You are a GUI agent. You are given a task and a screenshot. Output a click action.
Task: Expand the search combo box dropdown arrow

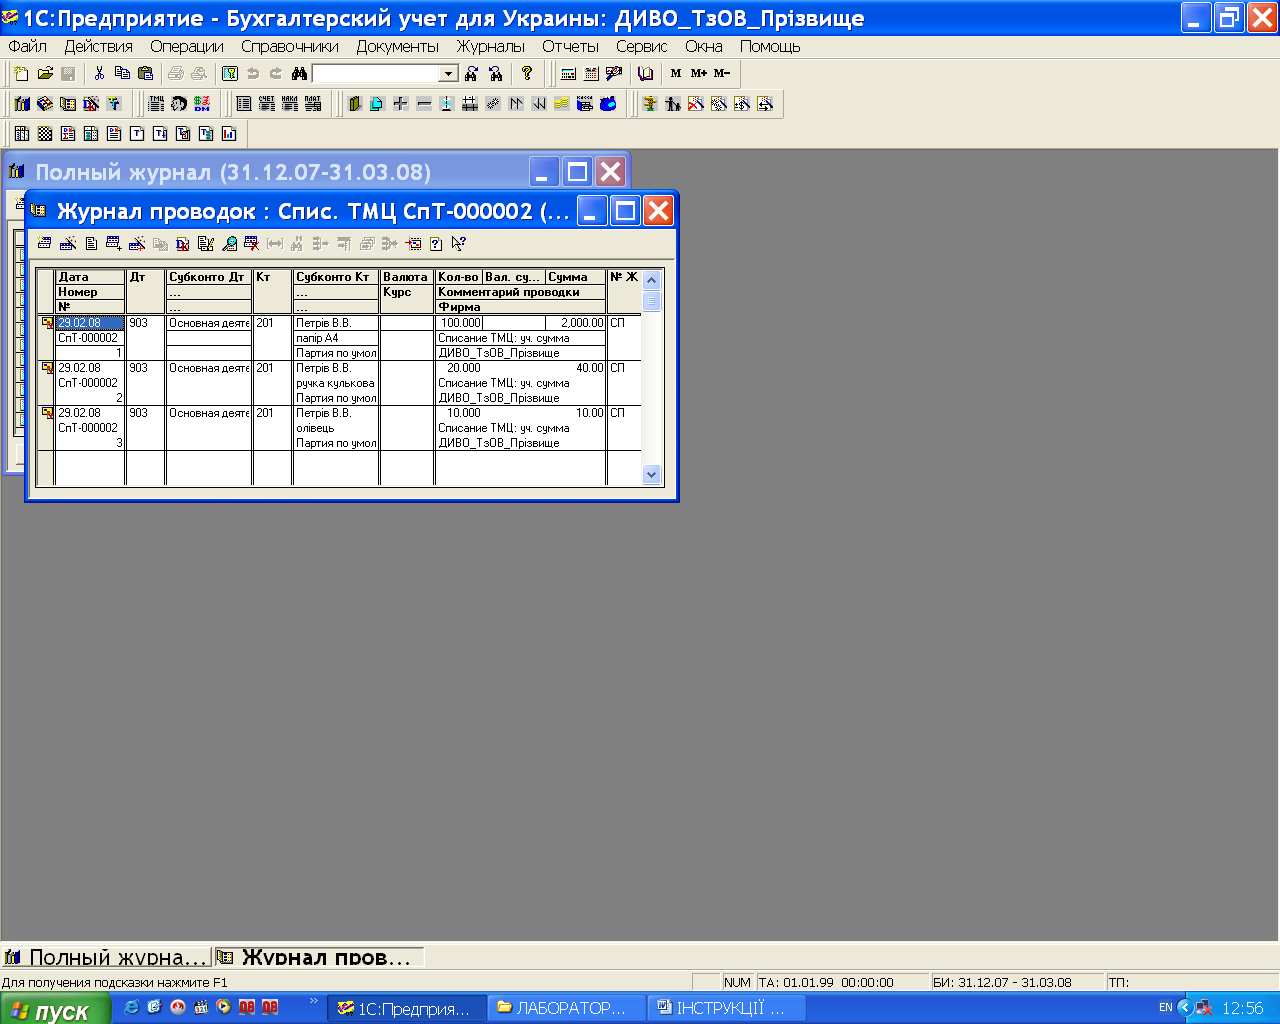[448, 73]
